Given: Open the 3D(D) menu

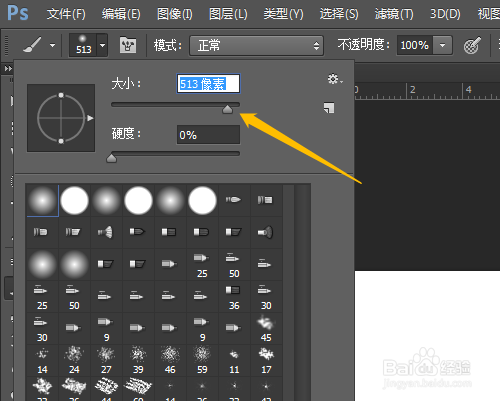Looking at the screenshot, I should coord(445,14).
